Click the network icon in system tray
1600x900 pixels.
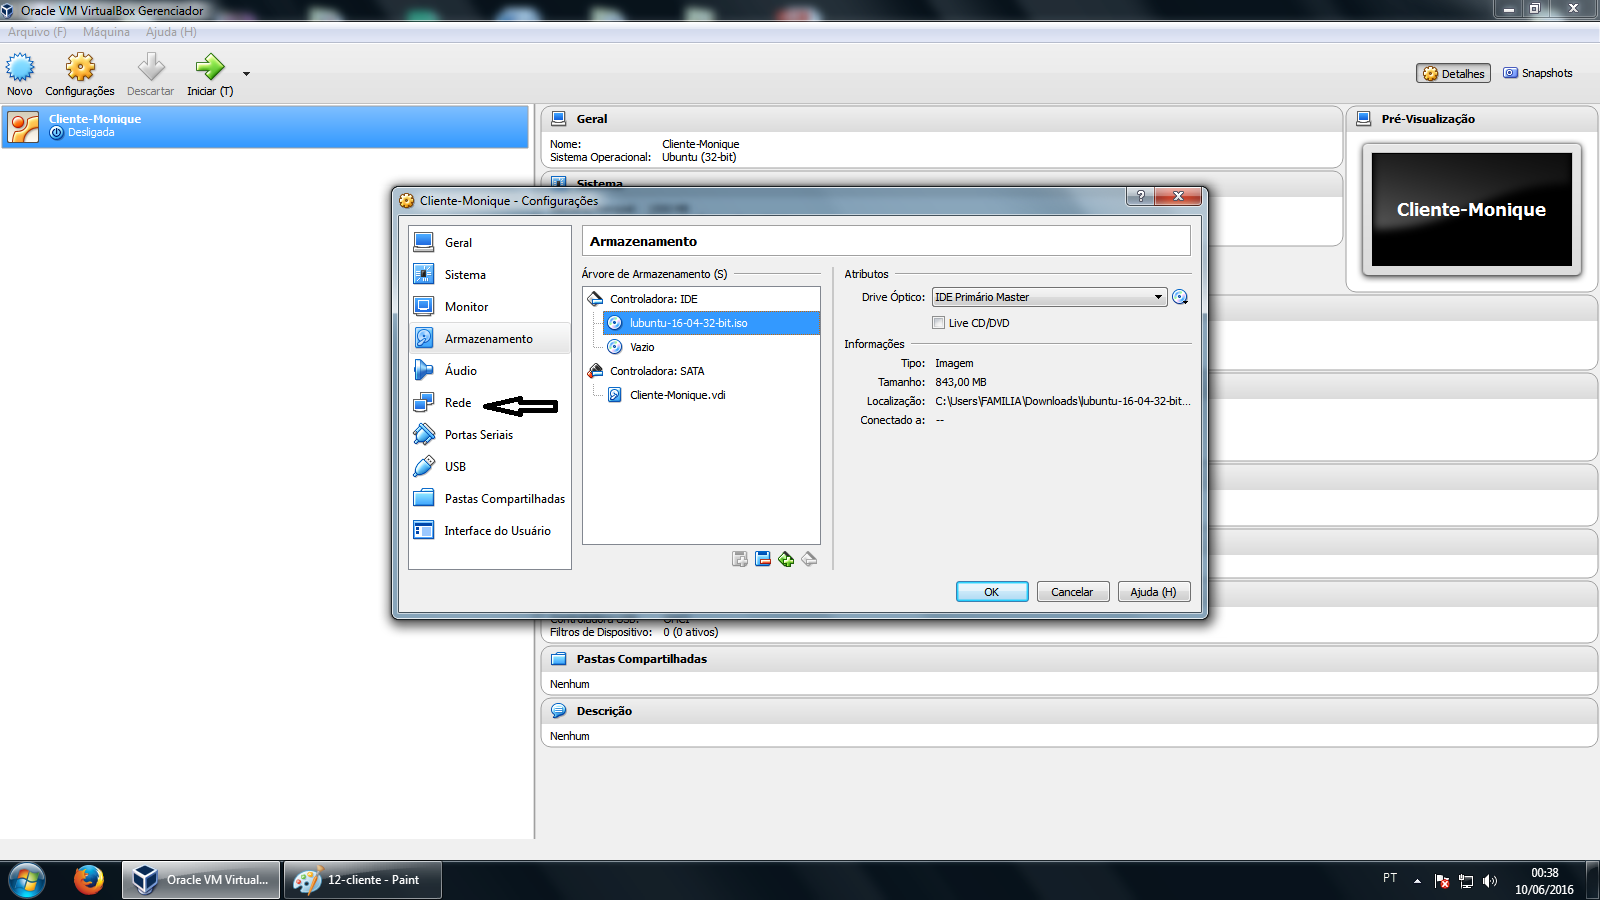click(x=1466, y=881)
